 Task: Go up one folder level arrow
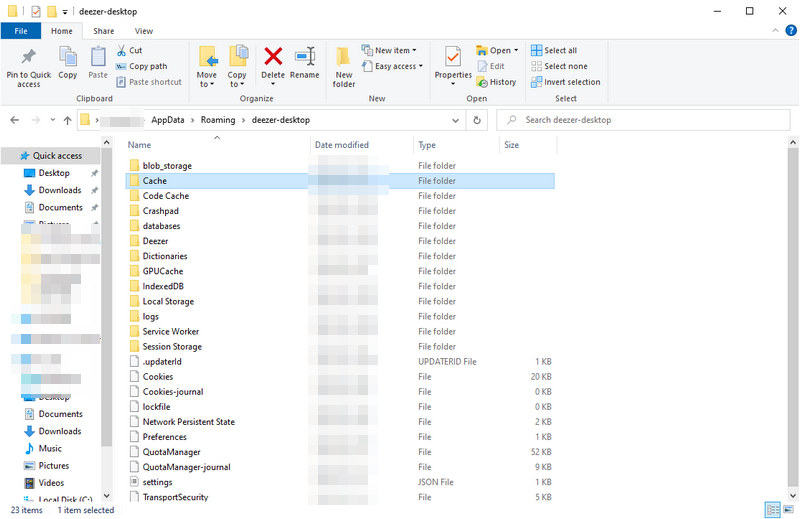(67, 120)
